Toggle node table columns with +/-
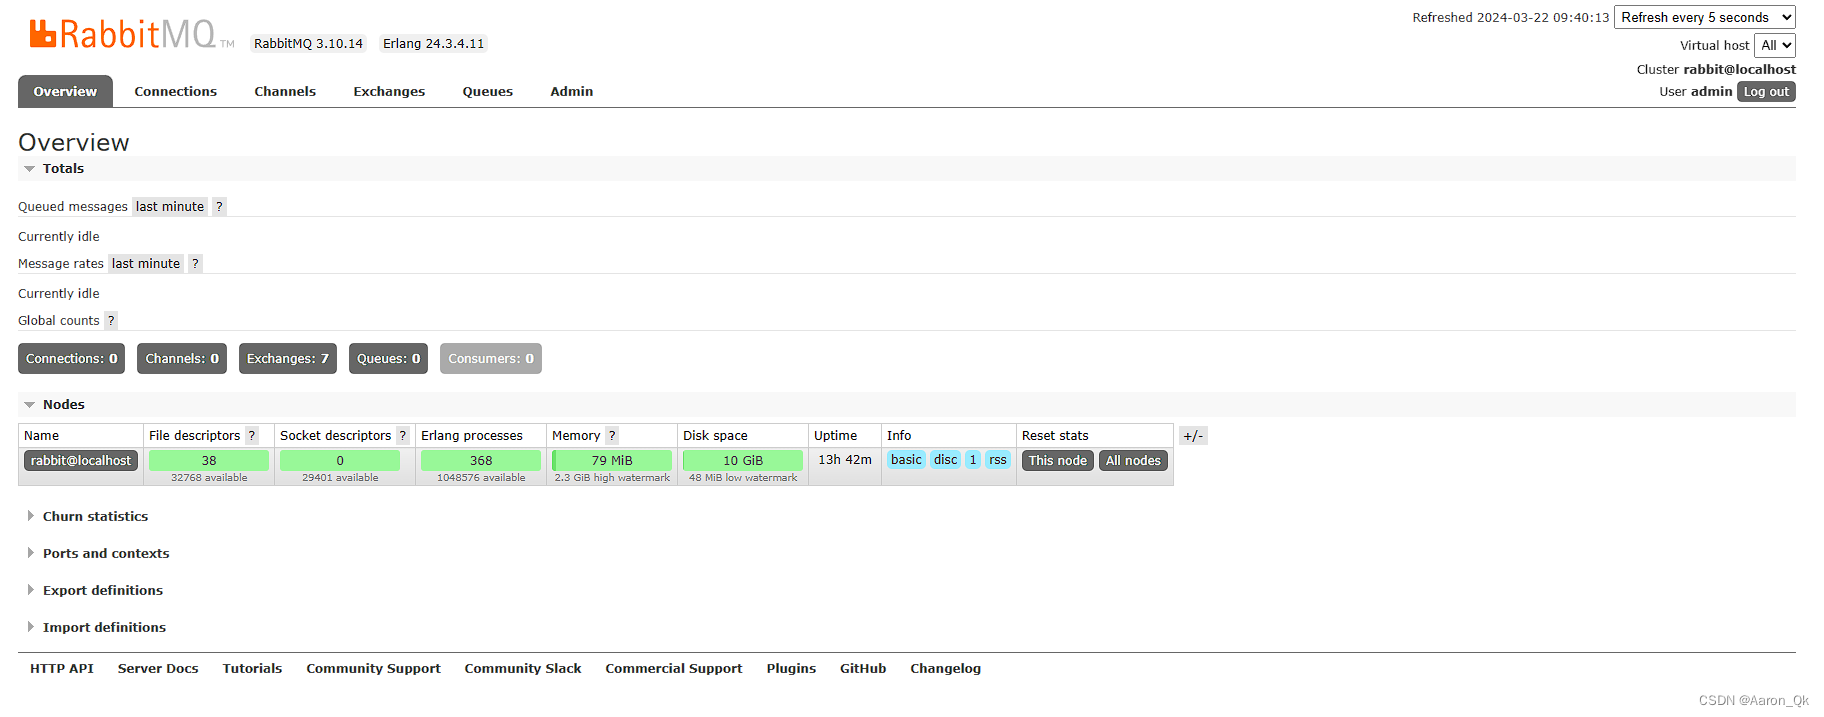Screen dimensions: 1824x717 click(1193, 436)
